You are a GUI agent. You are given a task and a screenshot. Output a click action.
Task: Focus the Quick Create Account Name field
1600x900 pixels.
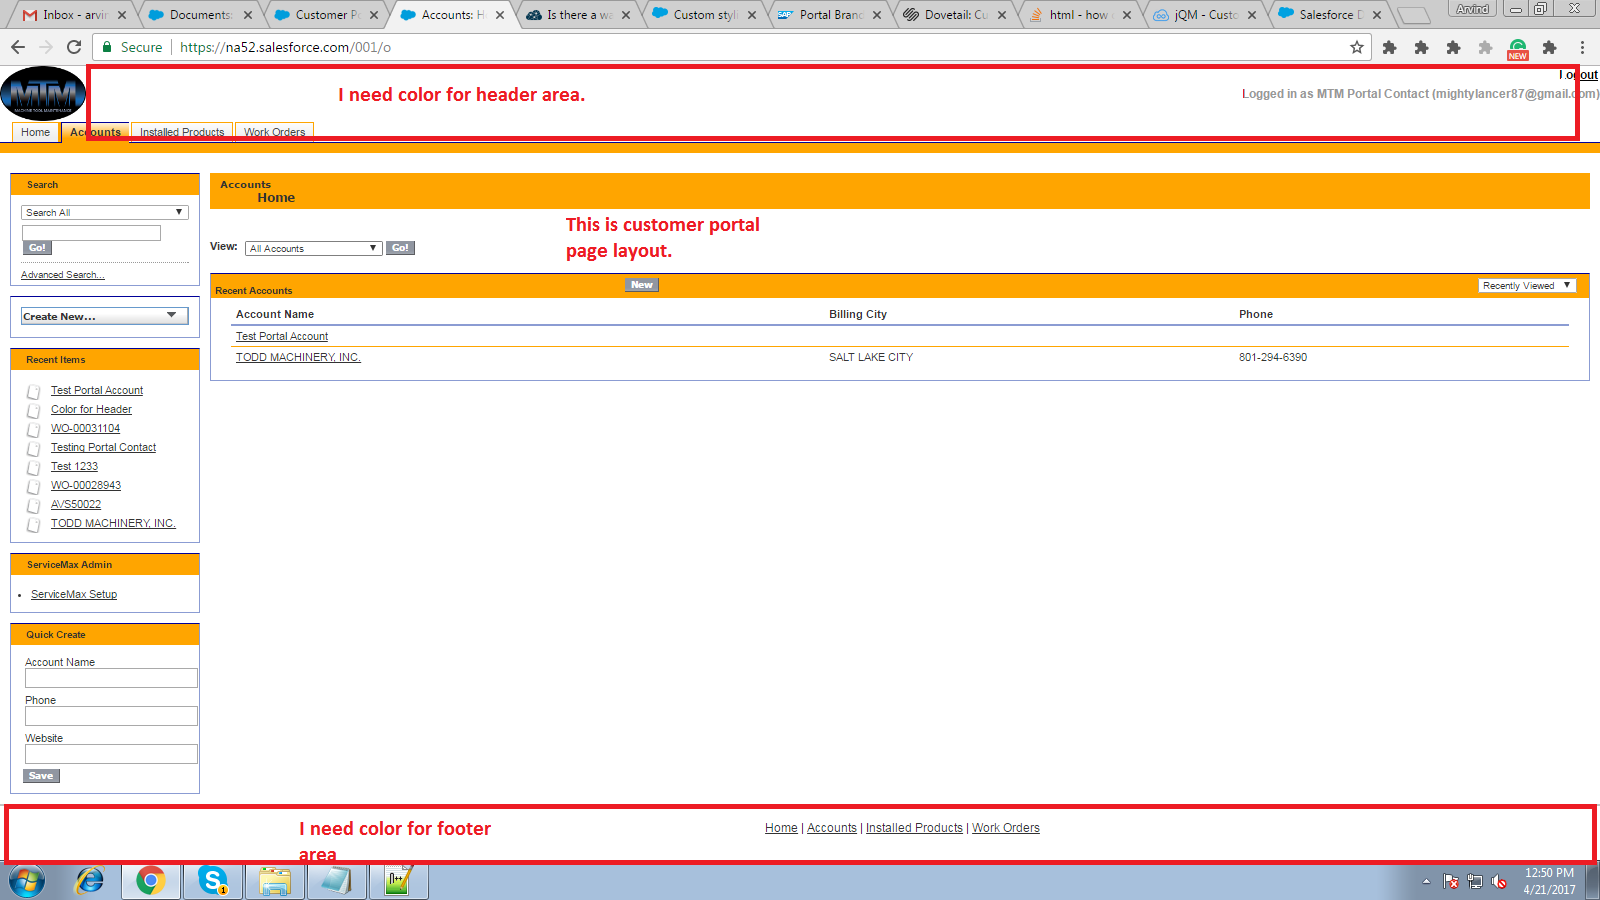coord(111,678)
